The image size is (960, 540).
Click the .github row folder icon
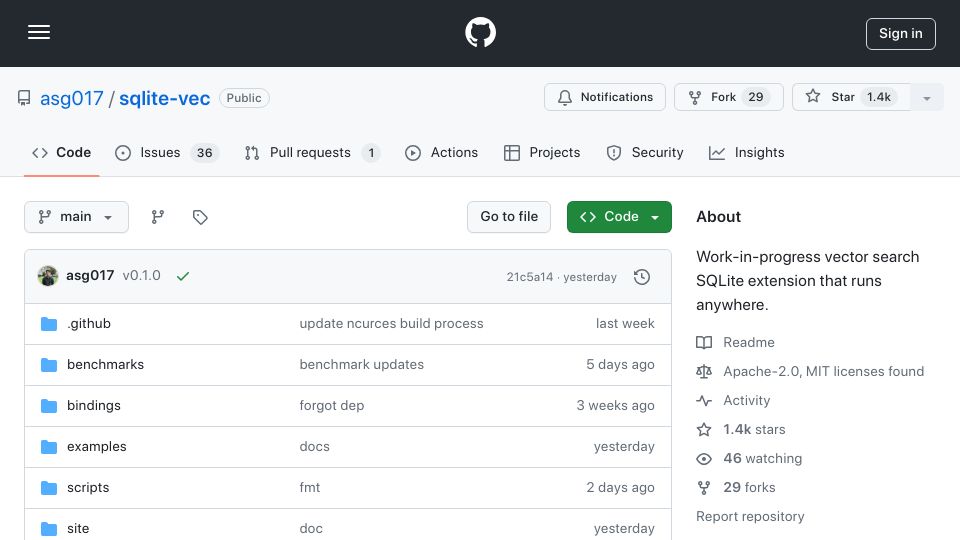(x=49, y=324)
